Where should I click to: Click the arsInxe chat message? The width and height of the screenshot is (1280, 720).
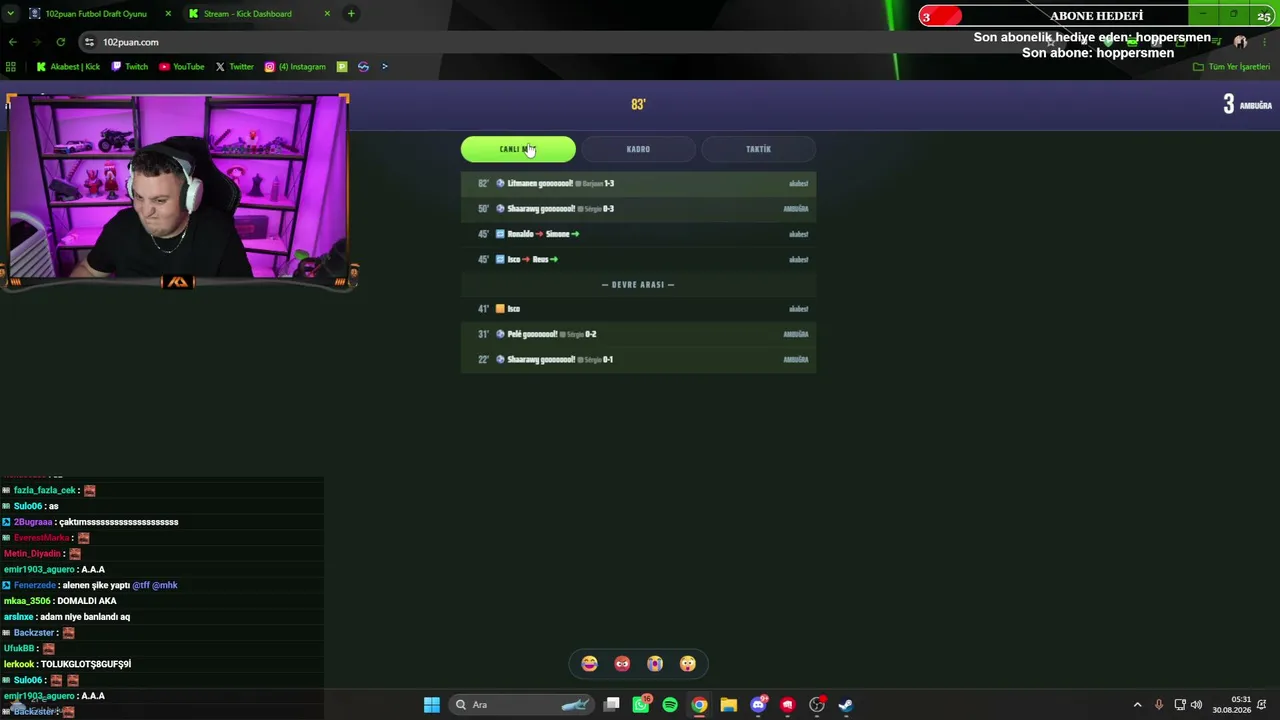click(67, 617)
